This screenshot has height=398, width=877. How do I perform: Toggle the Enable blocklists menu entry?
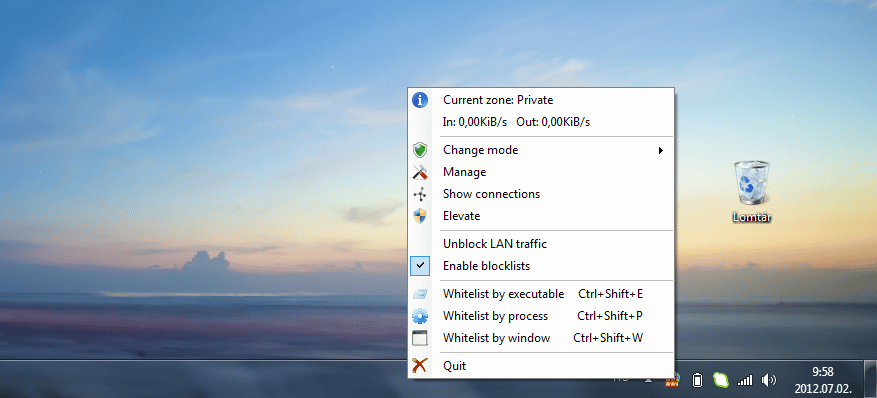tap(541, 266)
